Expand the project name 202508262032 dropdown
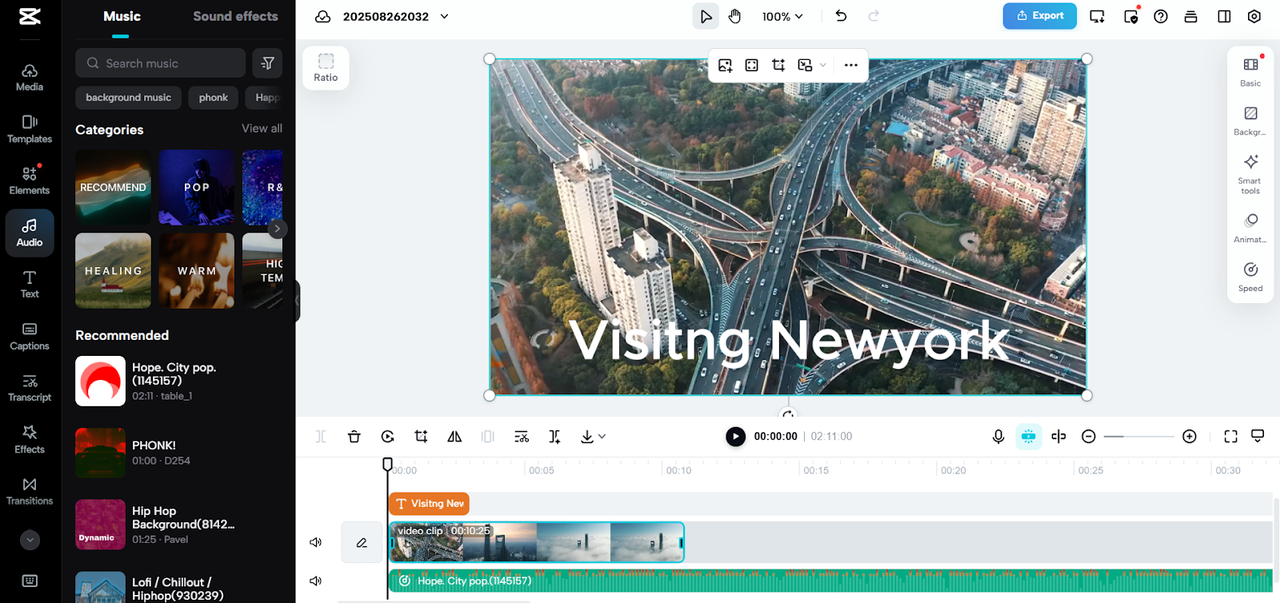1280x603 pixels. pos(444,16)
